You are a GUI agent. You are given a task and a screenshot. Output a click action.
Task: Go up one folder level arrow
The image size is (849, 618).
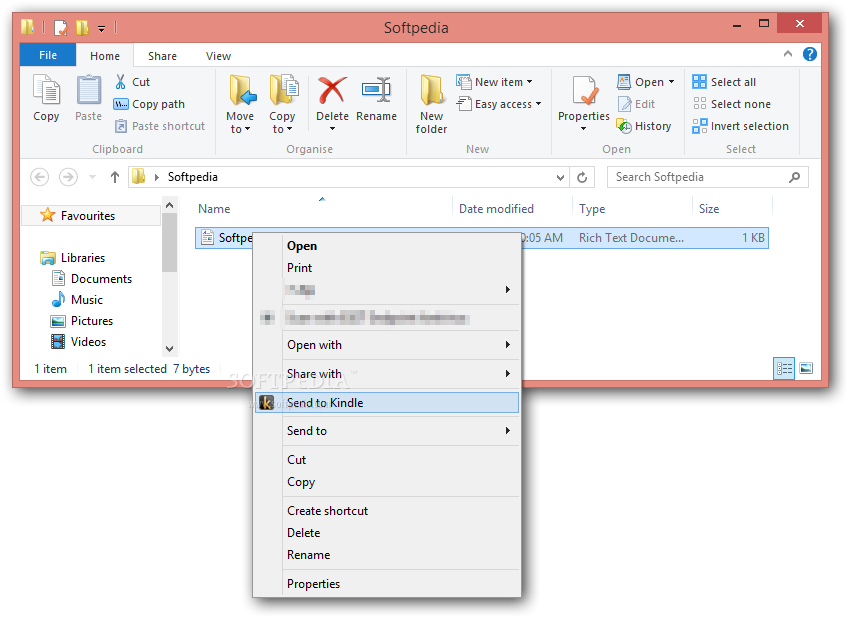pyautogui.click(x=114, y=177)
